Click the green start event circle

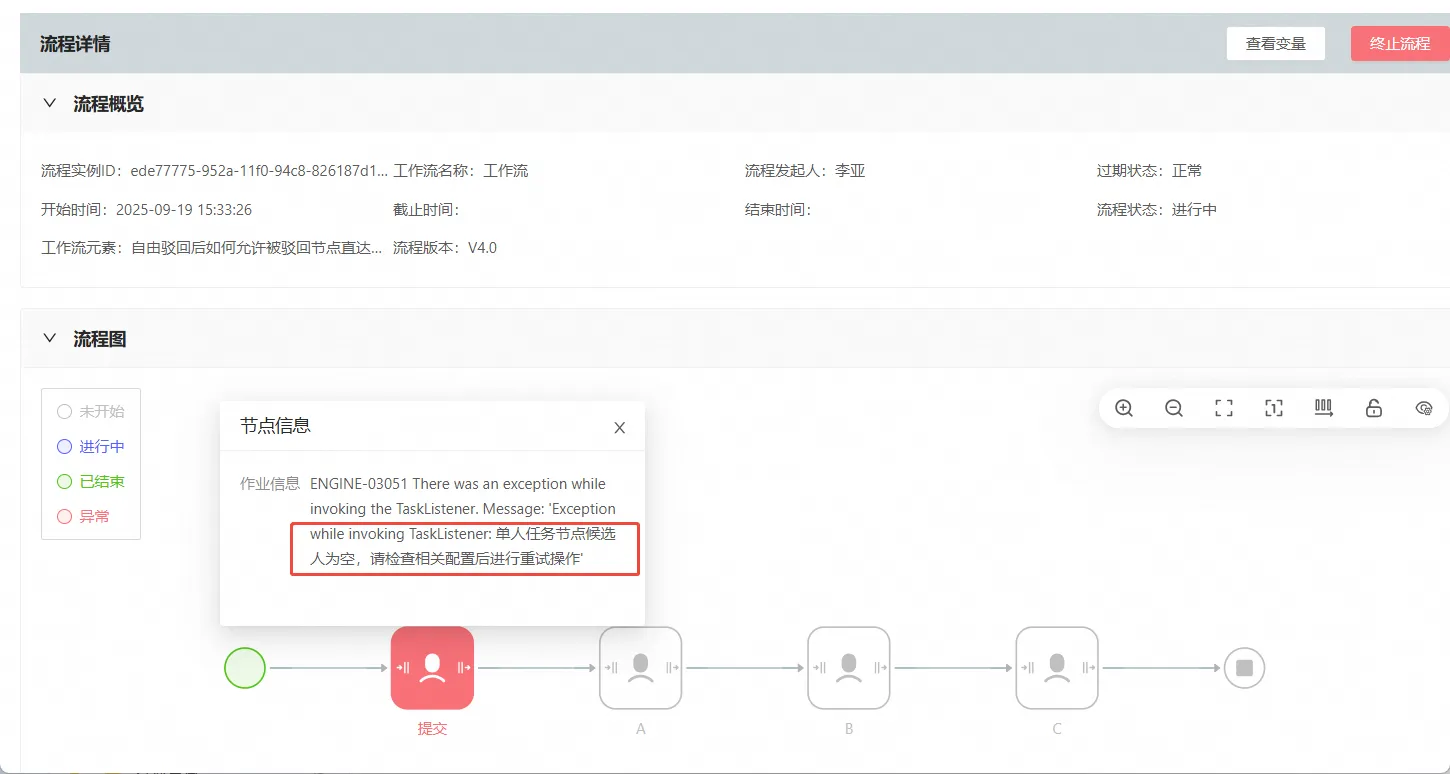click(245, 667)
